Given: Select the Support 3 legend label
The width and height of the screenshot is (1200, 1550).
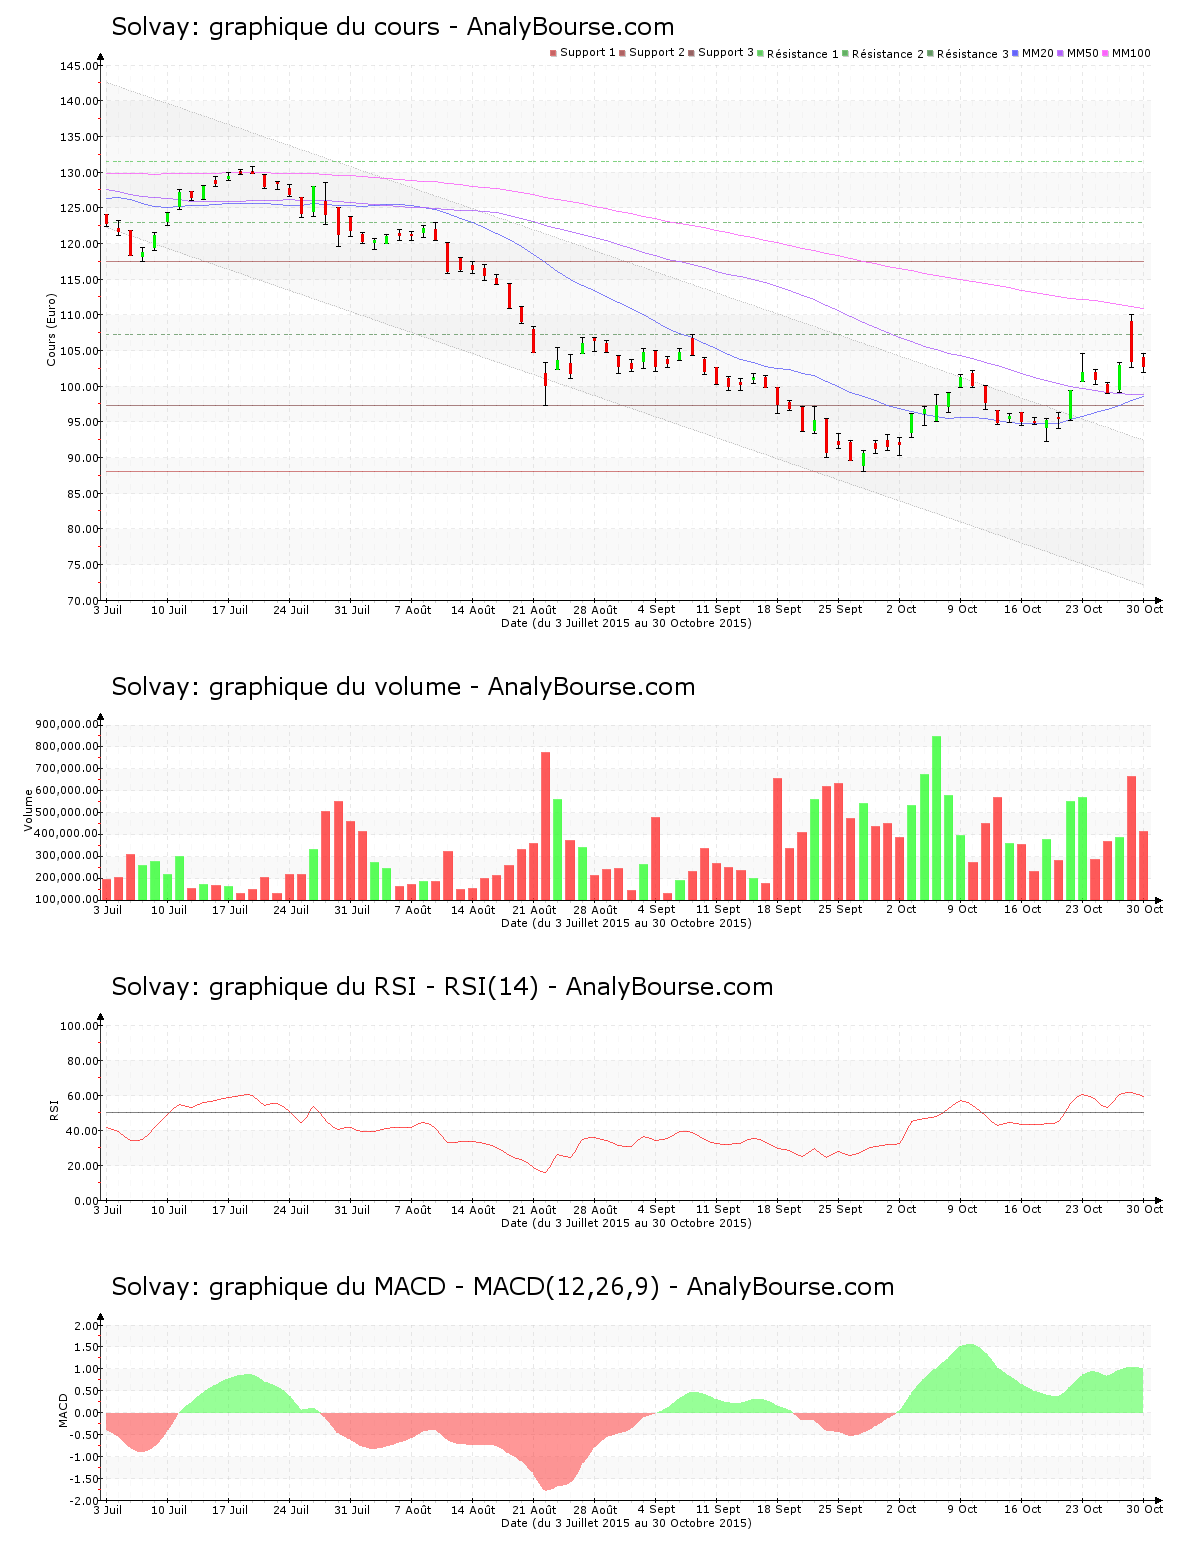Looking at the screenshot, I should (x=726, y=53).
